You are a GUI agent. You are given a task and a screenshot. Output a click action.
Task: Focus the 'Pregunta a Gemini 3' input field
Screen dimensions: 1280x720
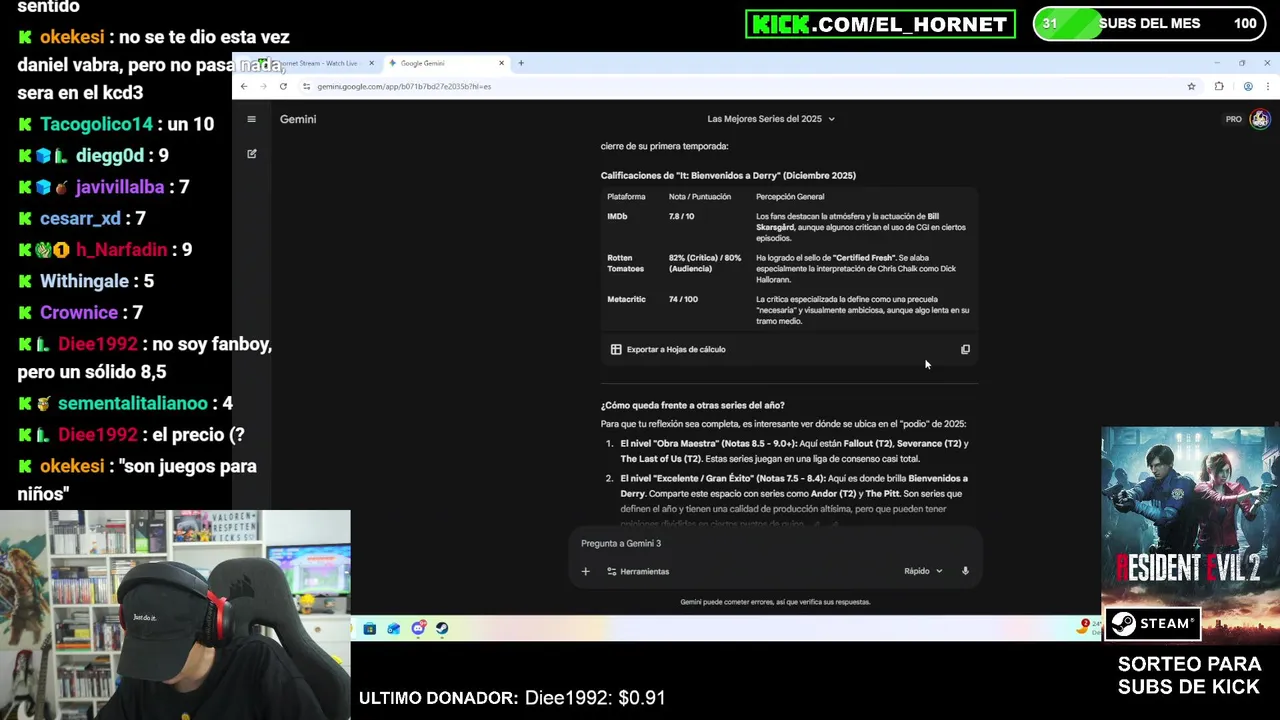(775, 543)
